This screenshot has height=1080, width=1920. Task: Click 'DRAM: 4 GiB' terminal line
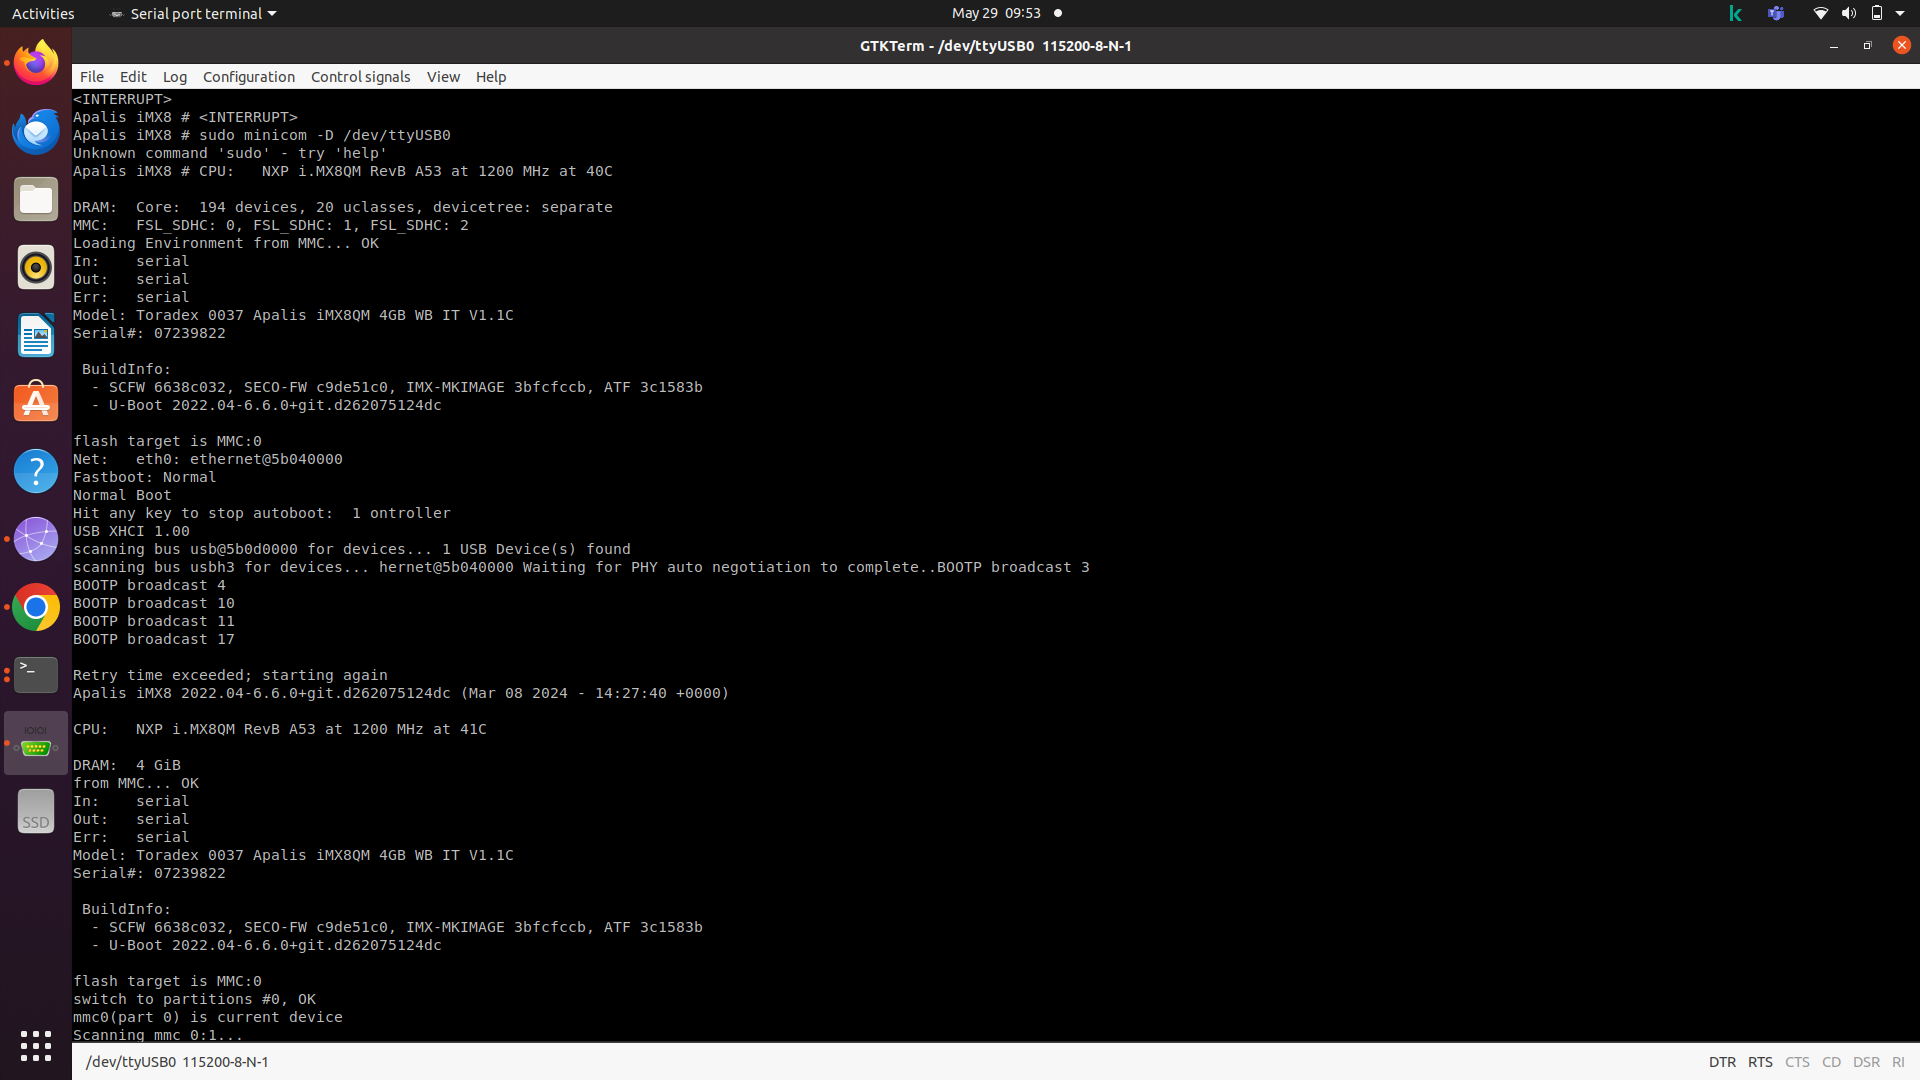[127, 765]
